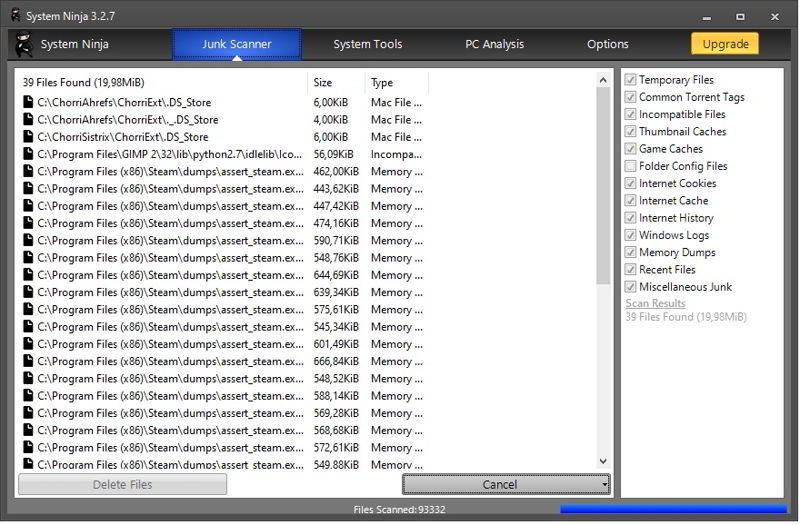Open the PC Analysis tab
Viewport: 800px width, 525px height.
coord(494,44)
